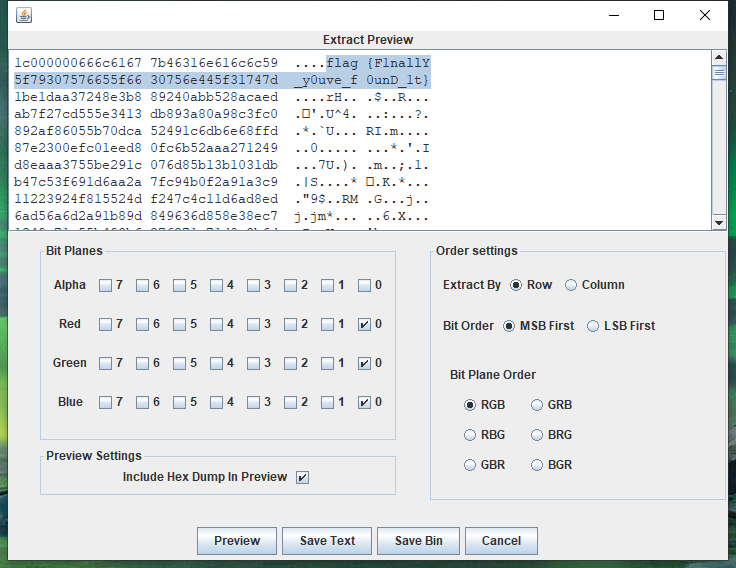Click the Java icon in title bar
Viewport: 736px width, 568px height.
24,15
